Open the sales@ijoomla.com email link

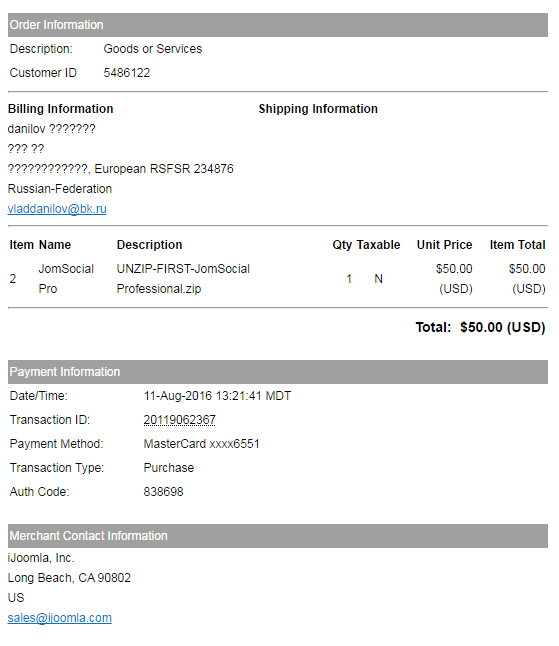click(x=60, y=618)
